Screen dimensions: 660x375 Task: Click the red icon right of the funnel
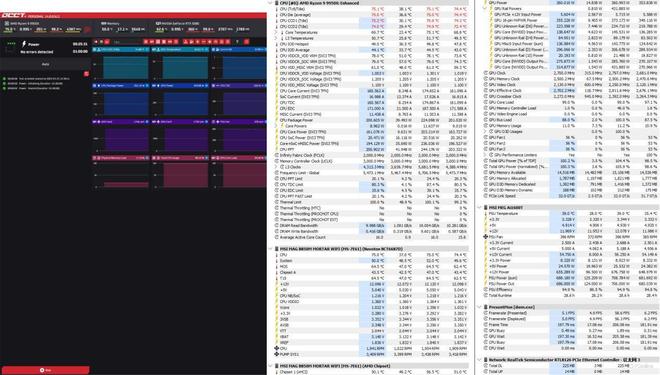[247, 42]
